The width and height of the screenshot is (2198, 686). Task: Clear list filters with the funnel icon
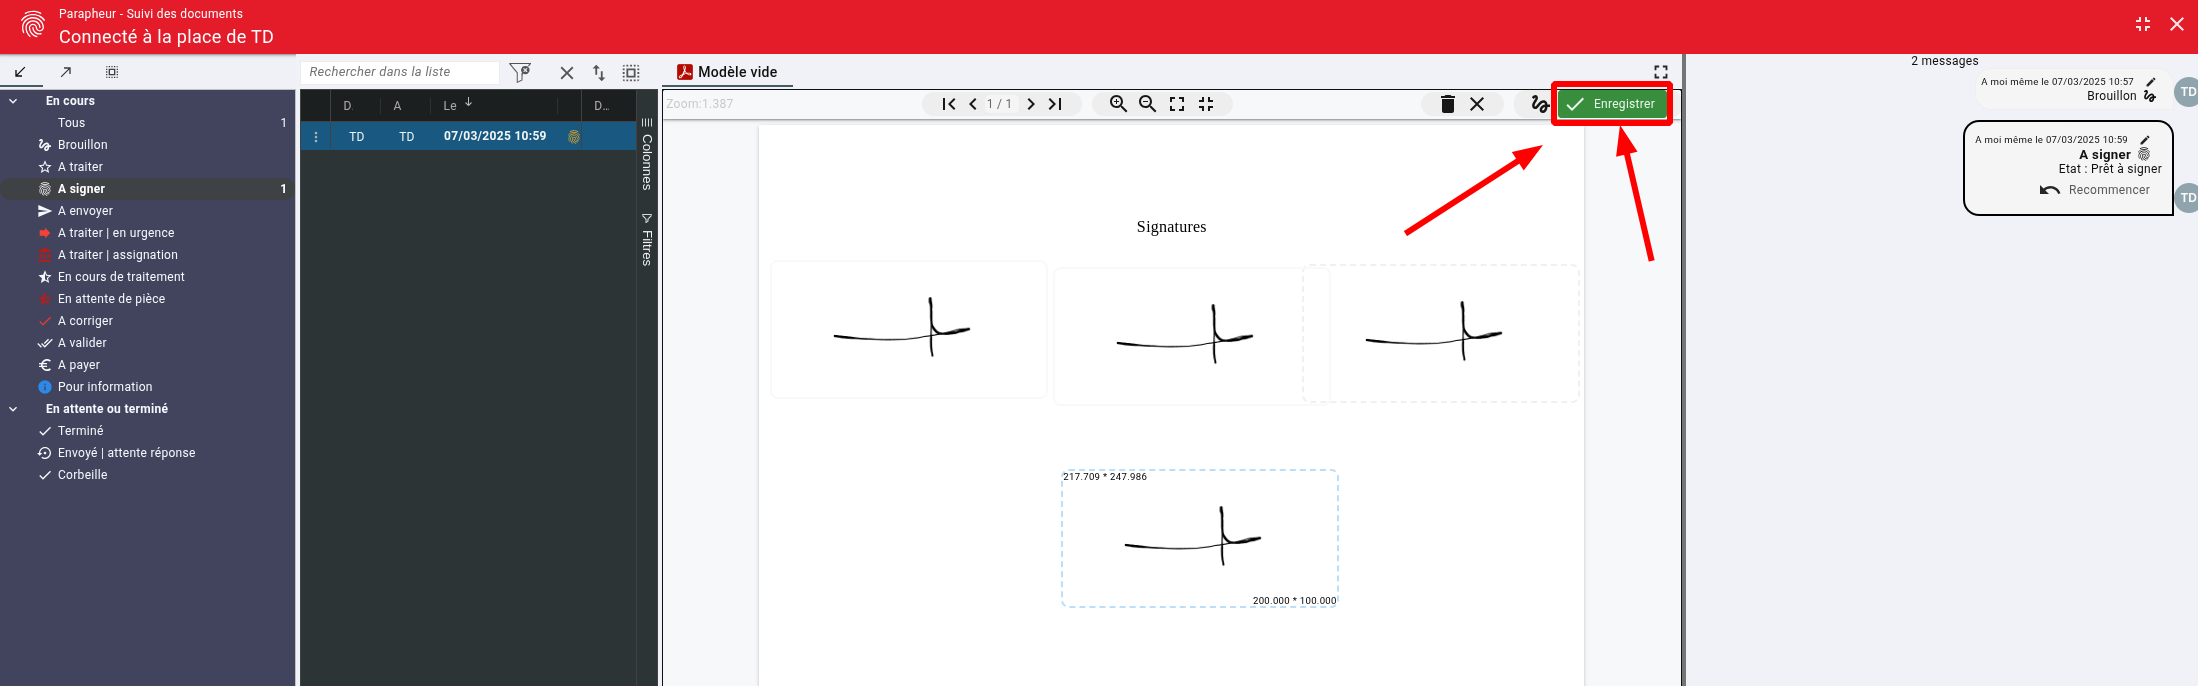(x=520, y=72)
